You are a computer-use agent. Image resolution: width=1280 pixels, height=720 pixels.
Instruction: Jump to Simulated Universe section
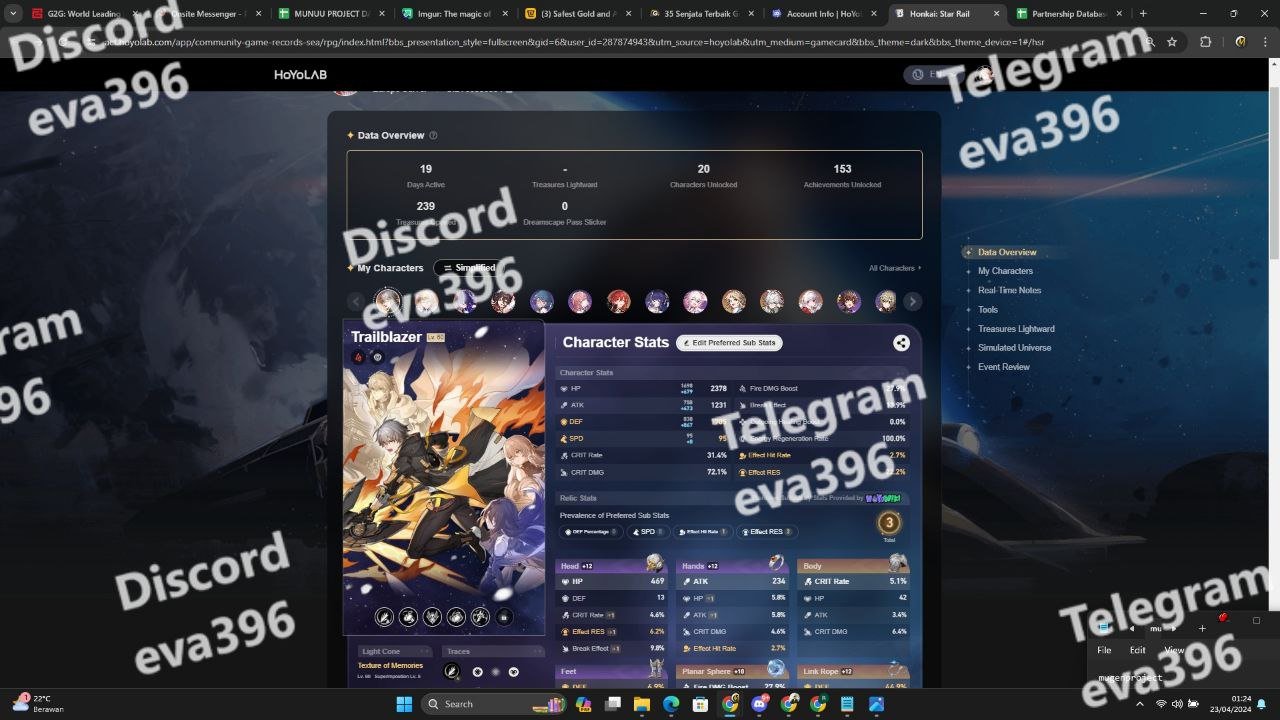[1014, 347]
